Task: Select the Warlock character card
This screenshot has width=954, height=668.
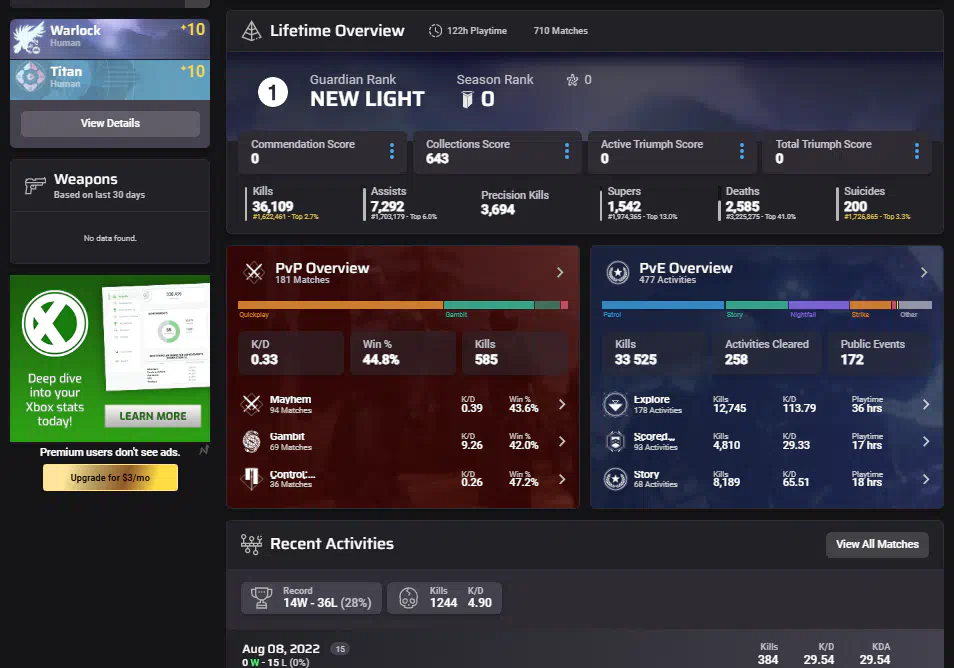Action: pyautogui.click(x=109, y=38)
